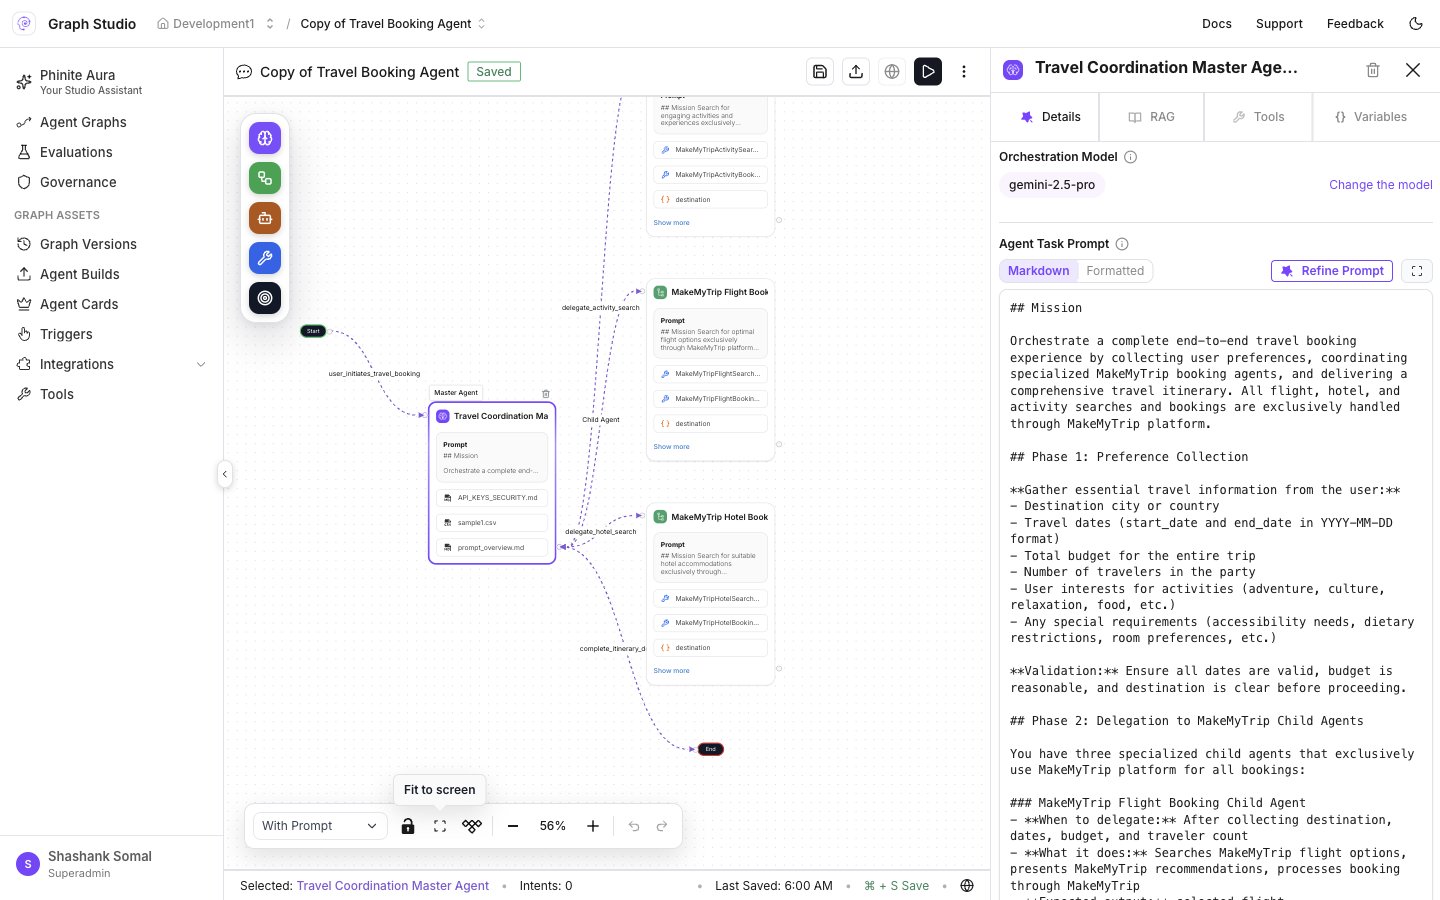1440x900 pixels.
Task: Expand the Agent Task Prompt editor fullscreen
Action: [1417, 271]
